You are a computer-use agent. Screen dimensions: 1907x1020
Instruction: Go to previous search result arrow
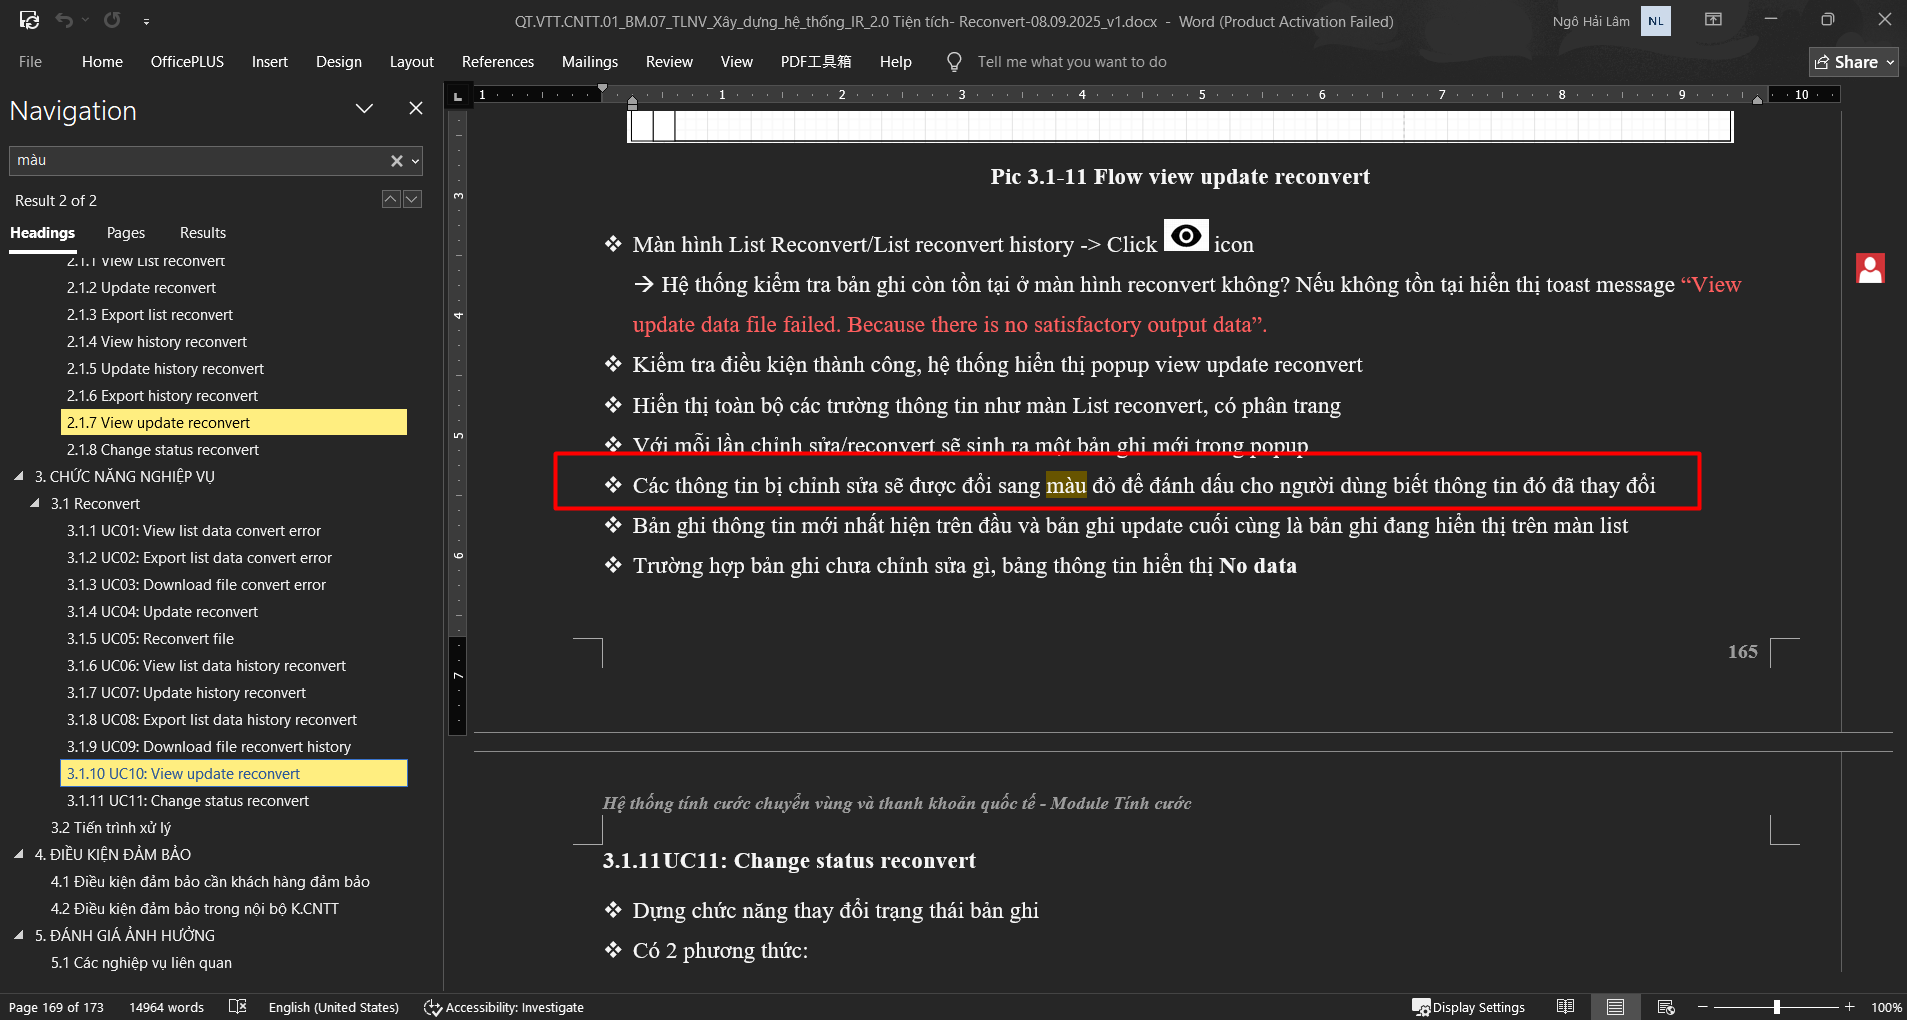391,200
